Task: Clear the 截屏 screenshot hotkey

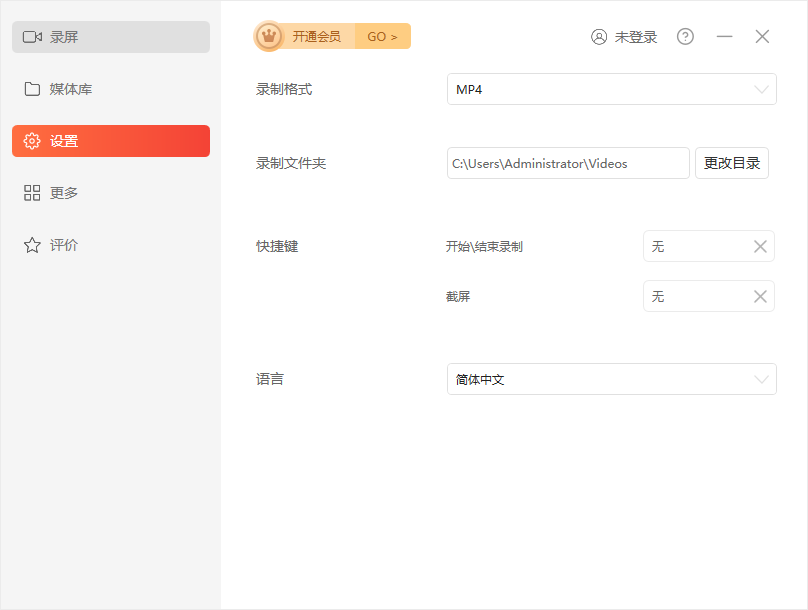Action: click(760, 296)
